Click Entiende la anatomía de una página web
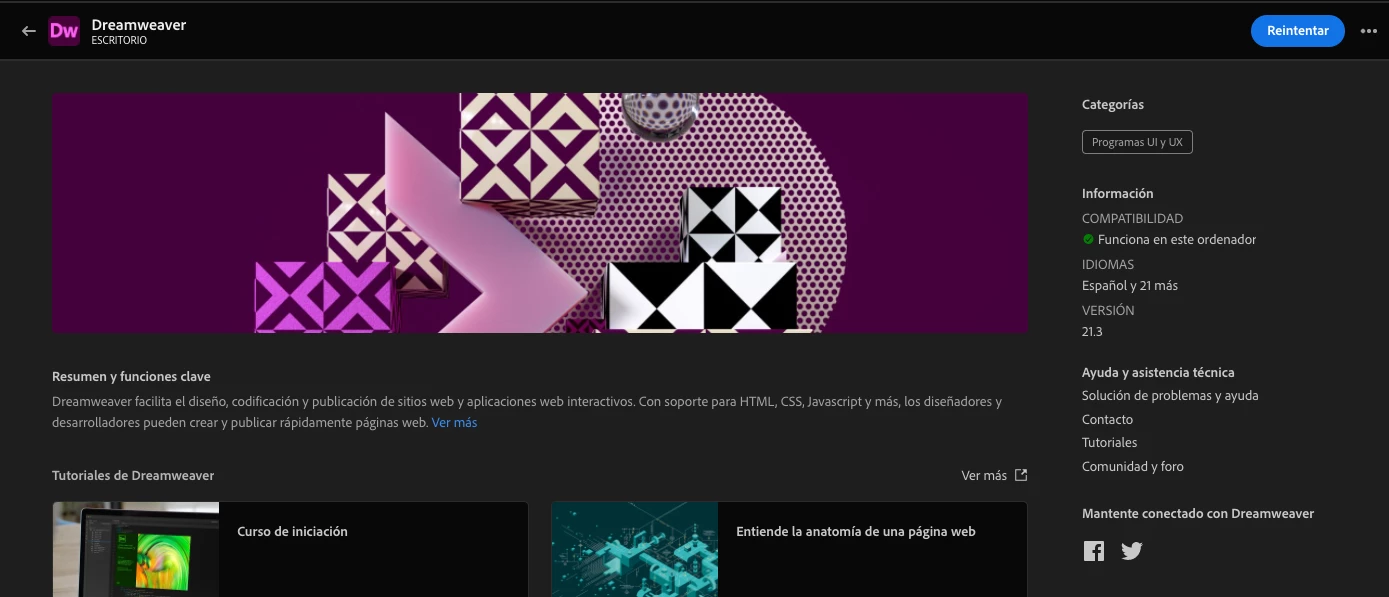This screenshot has height=597, width=1389. tap(855, 531)
